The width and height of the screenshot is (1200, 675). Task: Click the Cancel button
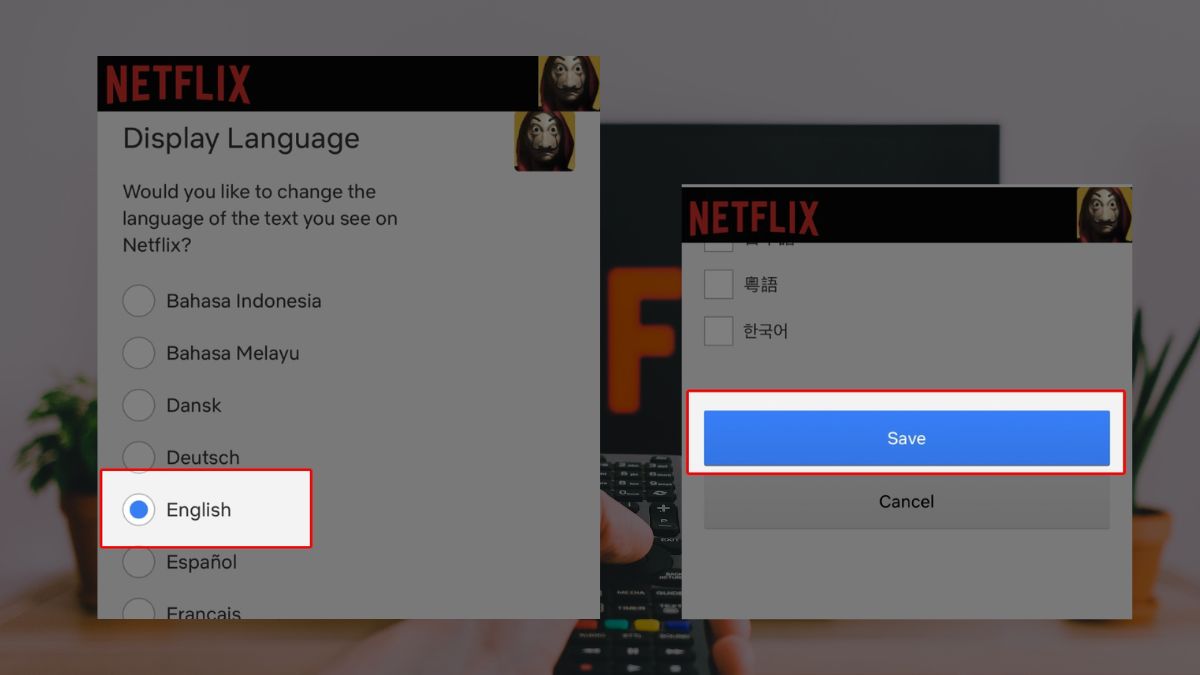click(907, 502)
